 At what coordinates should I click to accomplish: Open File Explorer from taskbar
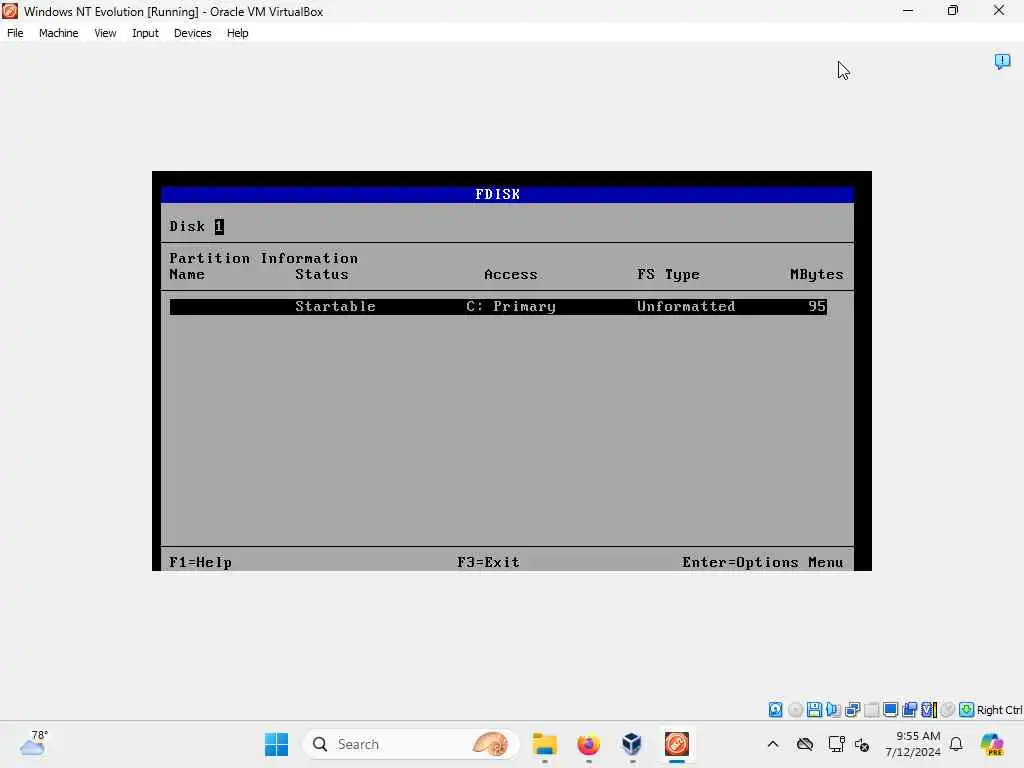point(544,744)
